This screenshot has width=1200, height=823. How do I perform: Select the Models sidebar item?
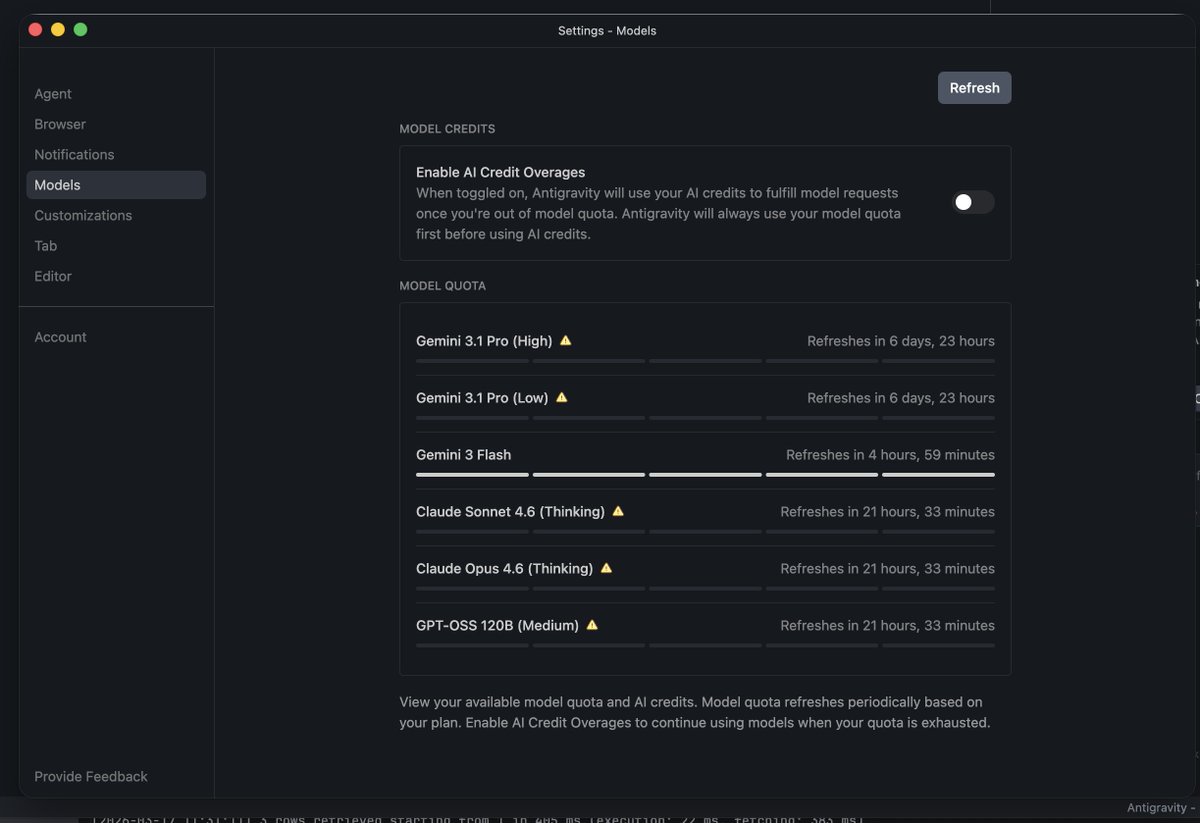pos(116,185)
